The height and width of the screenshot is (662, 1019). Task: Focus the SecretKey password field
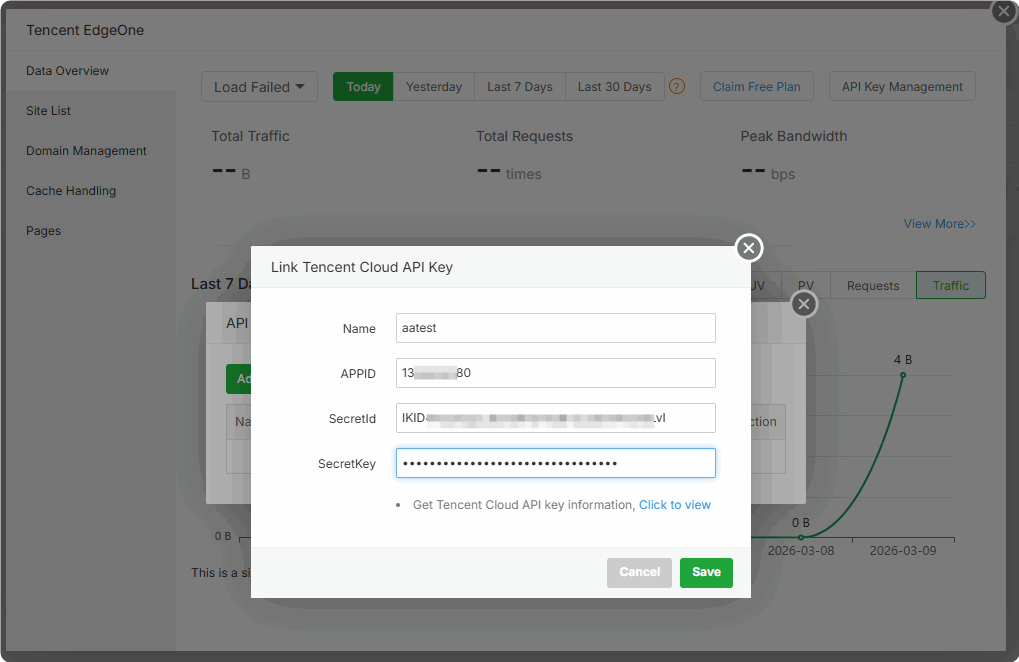(x=556, y=463)
